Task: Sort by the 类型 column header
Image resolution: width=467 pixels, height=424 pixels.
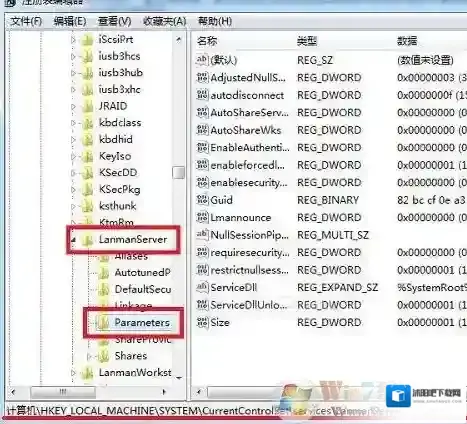Action: click(307, 41)
